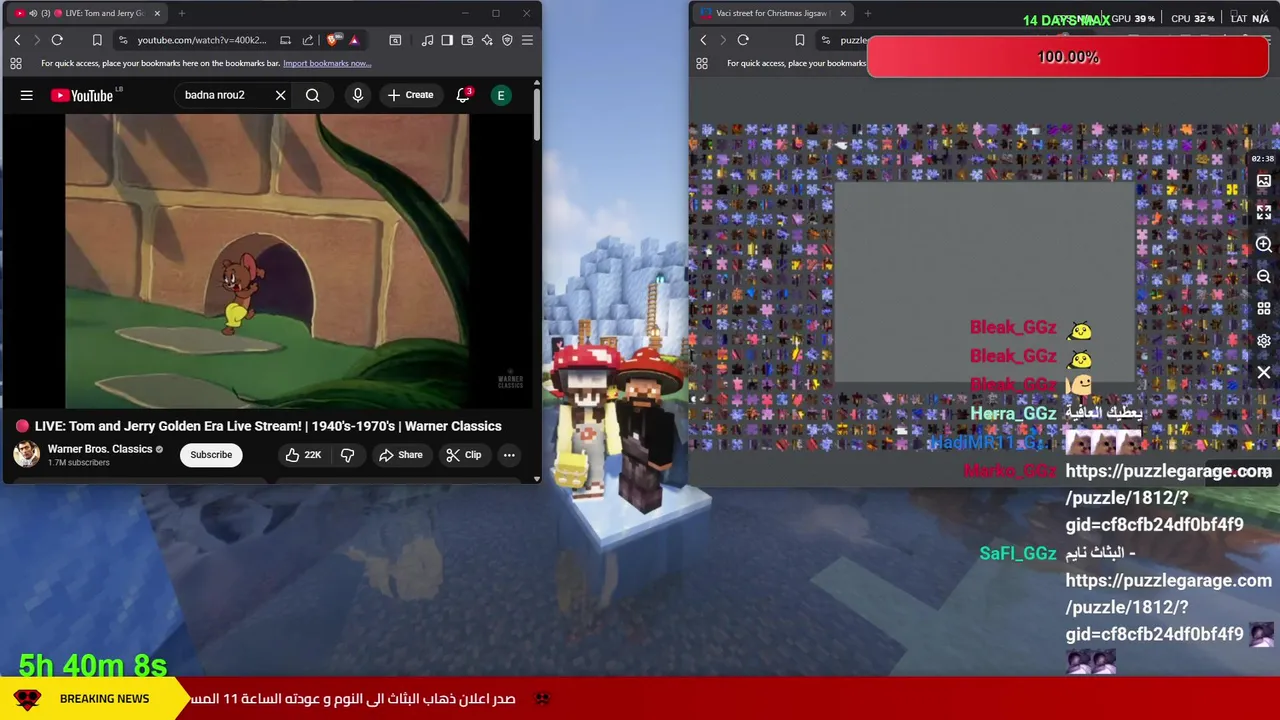
Task: Show the puzzle preview image
Action: [x=1264, y=181]
